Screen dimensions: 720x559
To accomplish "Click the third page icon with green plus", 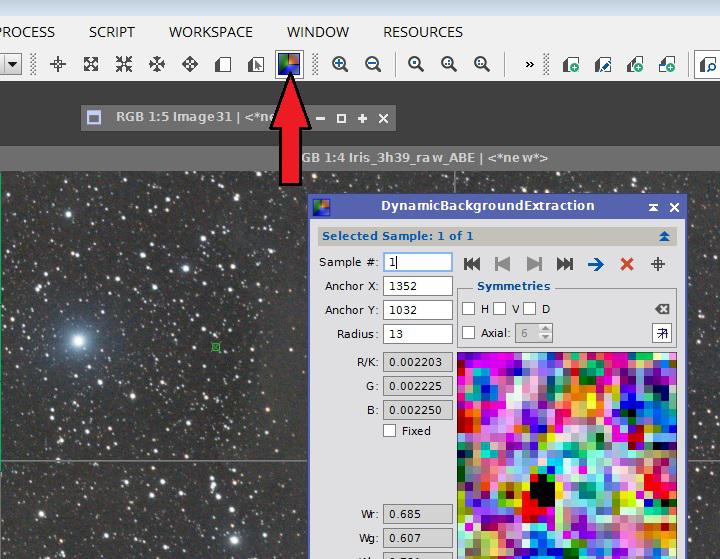I will click(x=635, y=64).
